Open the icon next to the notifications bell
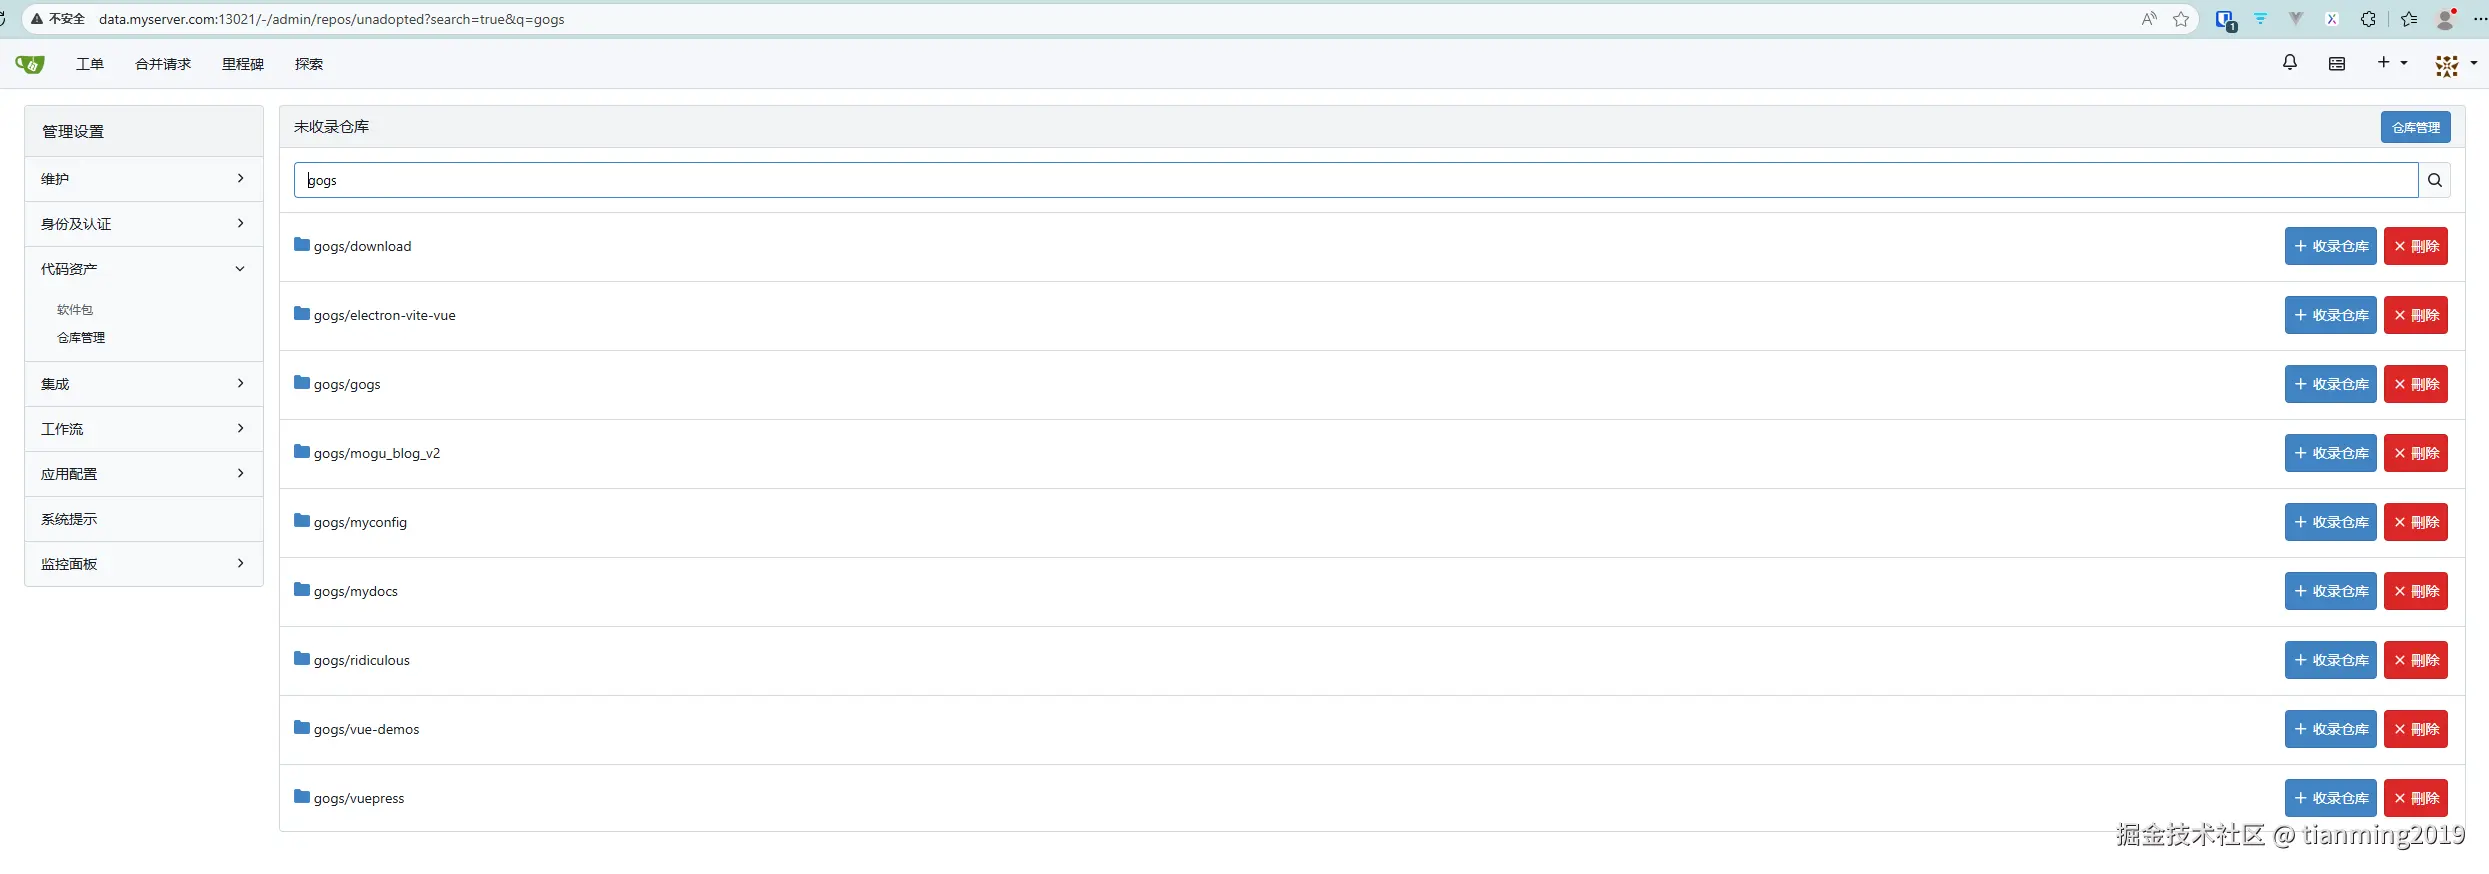Viewport: 2489px width, 874px height. click(2337, 64)
